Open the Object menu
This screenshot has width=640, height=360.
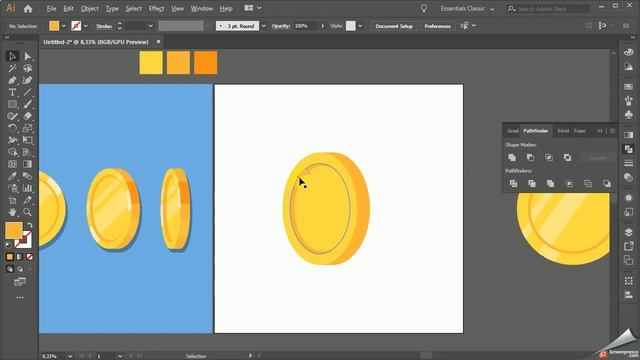89,9
